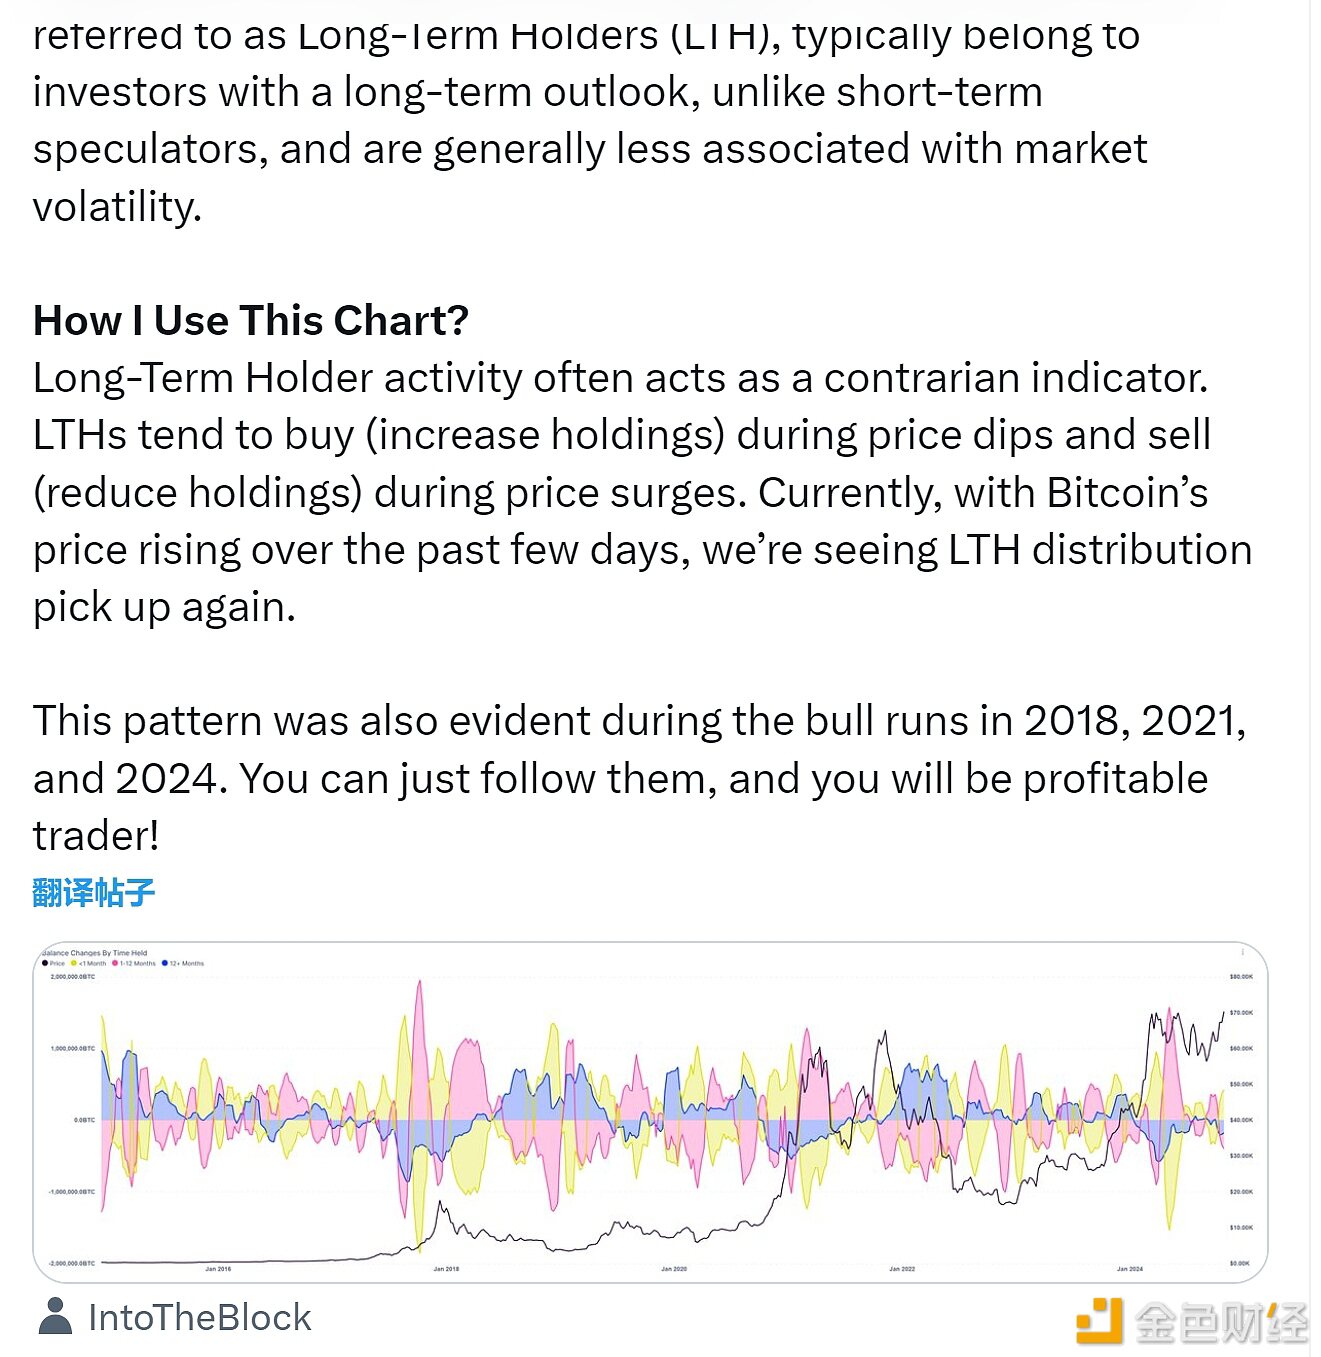Click the 翻译帖子 translate post link
Screen dimensions: 1321x1357
click(x=94, y=892)
